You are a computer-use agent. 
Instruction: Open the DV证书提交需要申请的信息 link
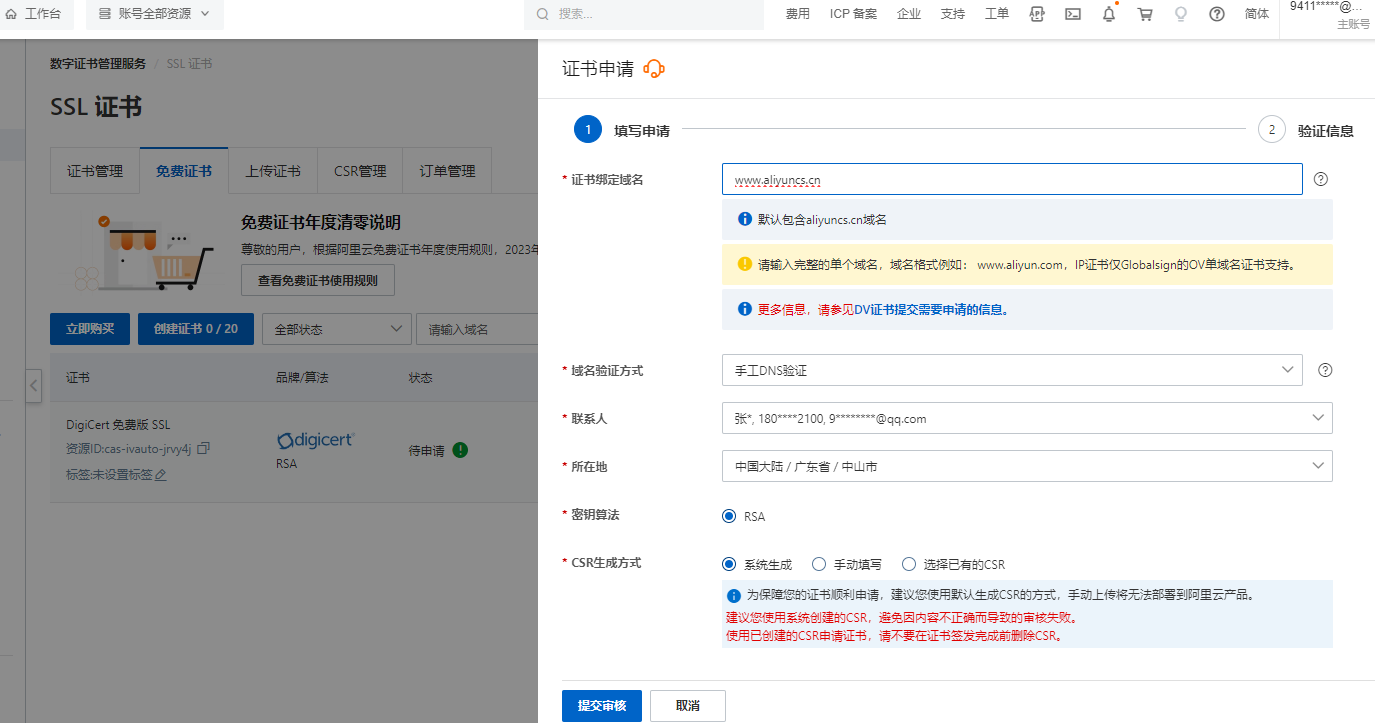(x=931, y=310)
